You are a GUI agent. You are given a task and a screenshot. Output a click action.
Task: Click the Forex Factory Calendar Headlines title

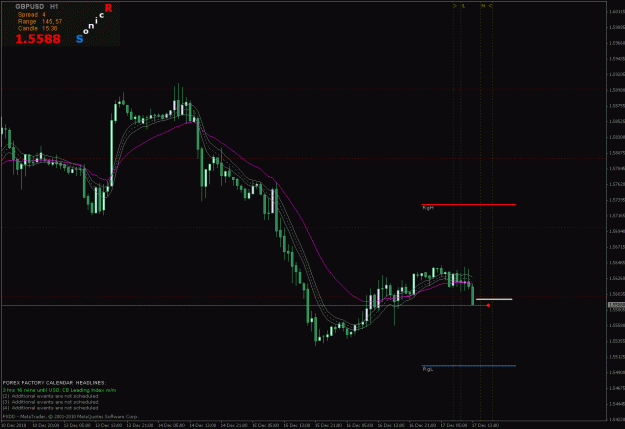click(54, 383)
